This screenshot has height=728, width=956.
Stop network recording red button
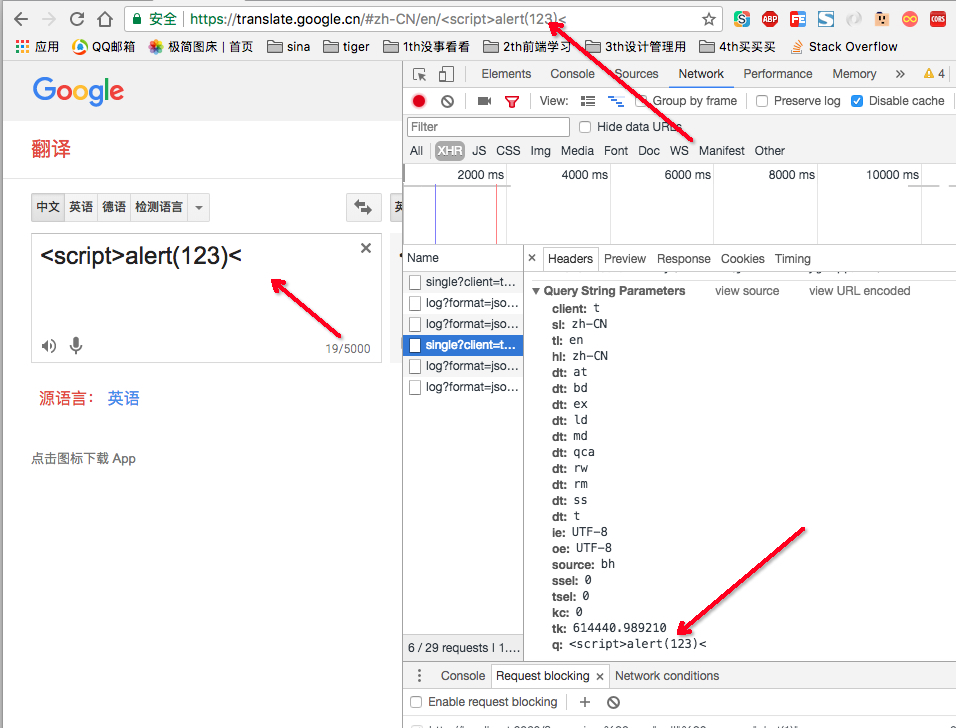pyautogui.click(x=419, y=101)
